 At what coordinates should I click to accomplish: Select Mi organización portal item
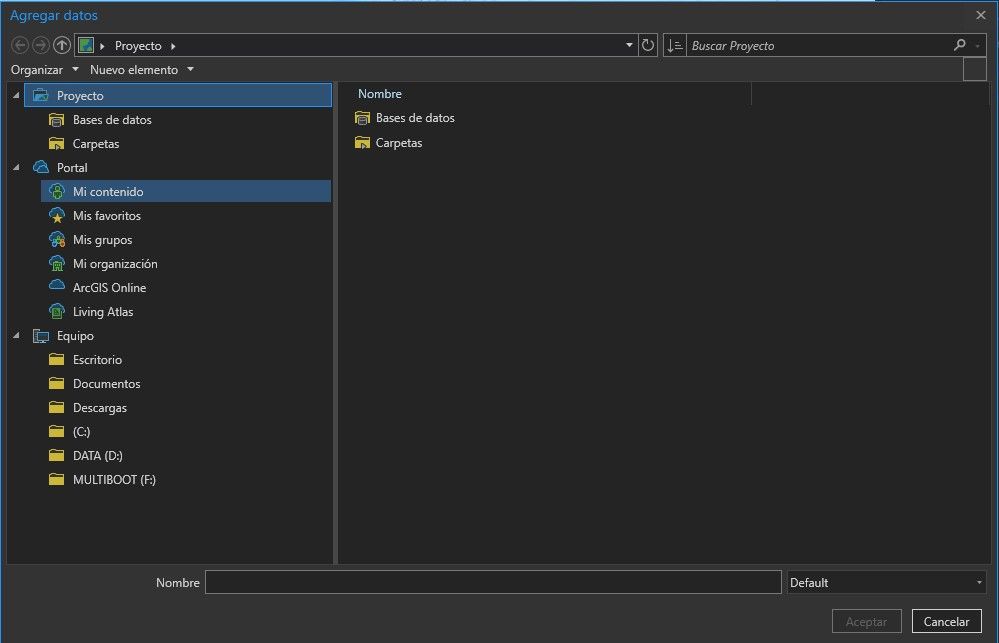click(x=115, y=264)
